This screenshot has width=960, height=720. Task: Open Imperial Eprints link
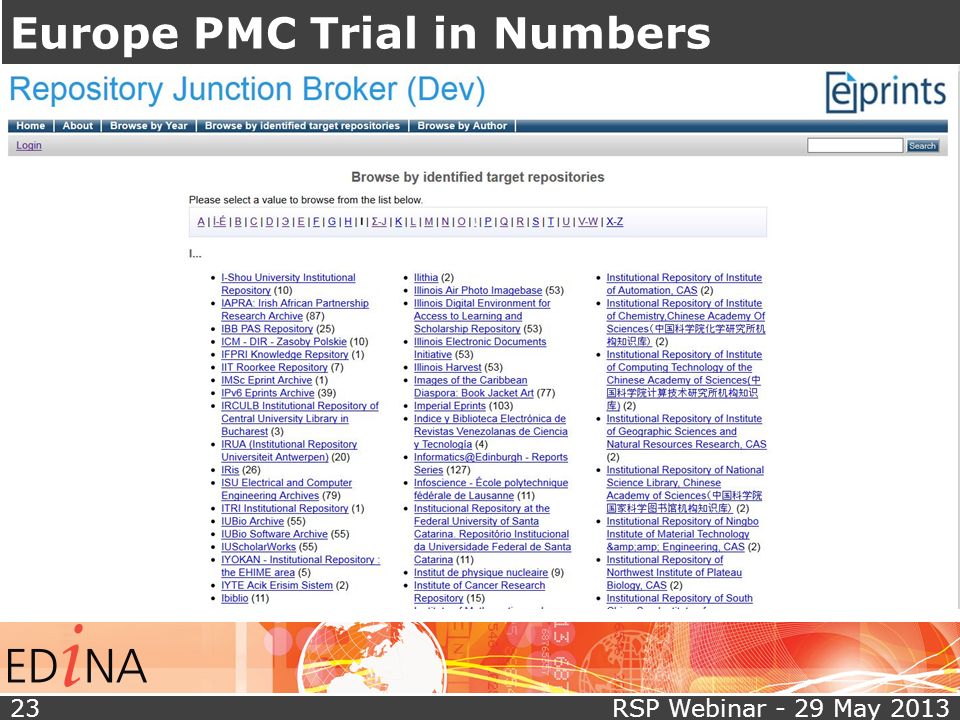(449, 406)
